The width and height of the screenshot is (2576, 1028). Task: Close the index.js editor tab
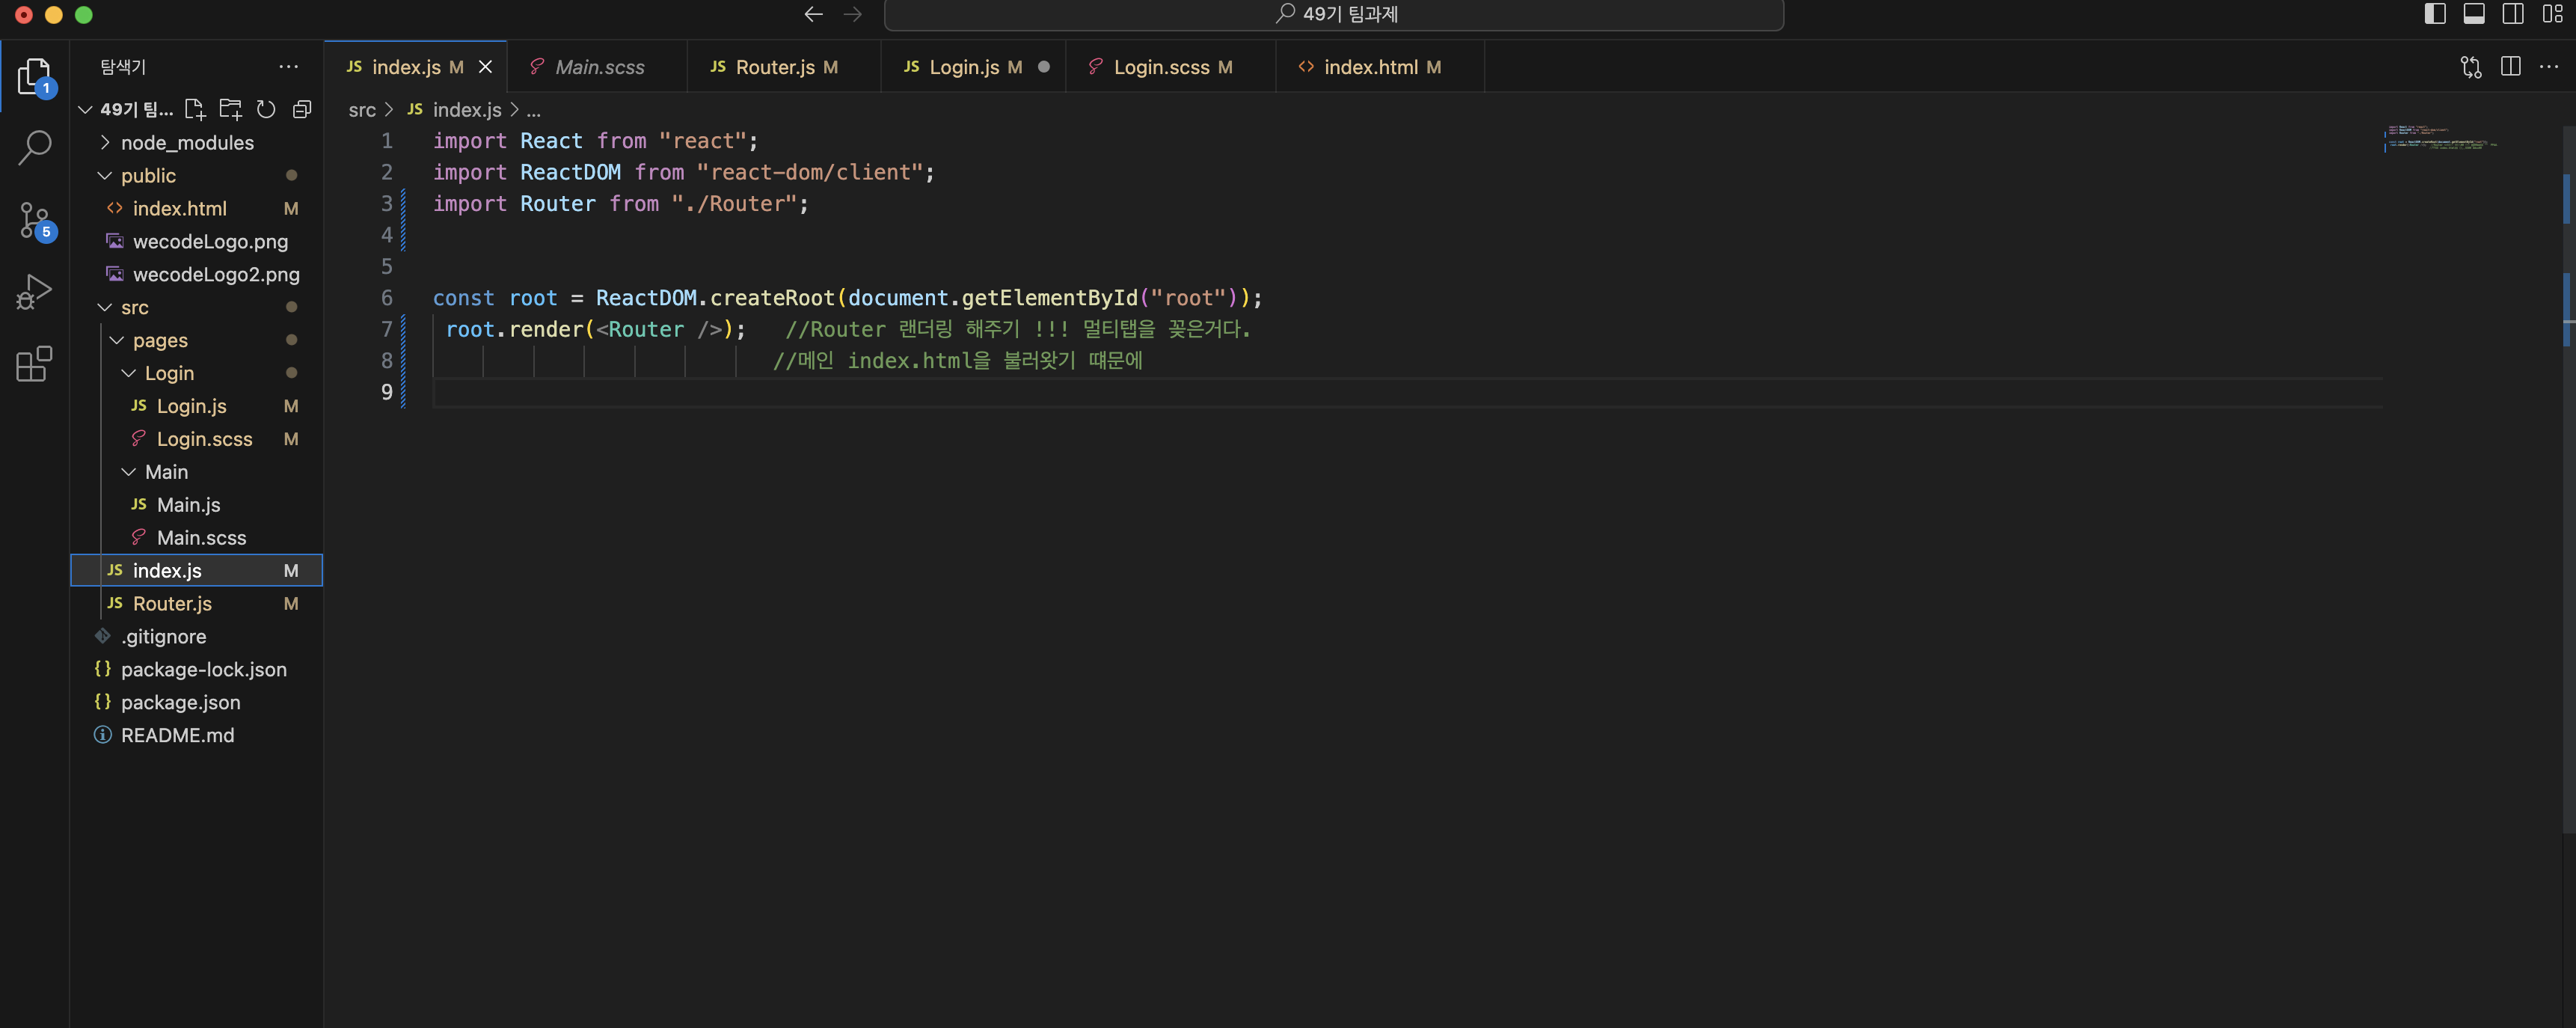click(486, 67)
